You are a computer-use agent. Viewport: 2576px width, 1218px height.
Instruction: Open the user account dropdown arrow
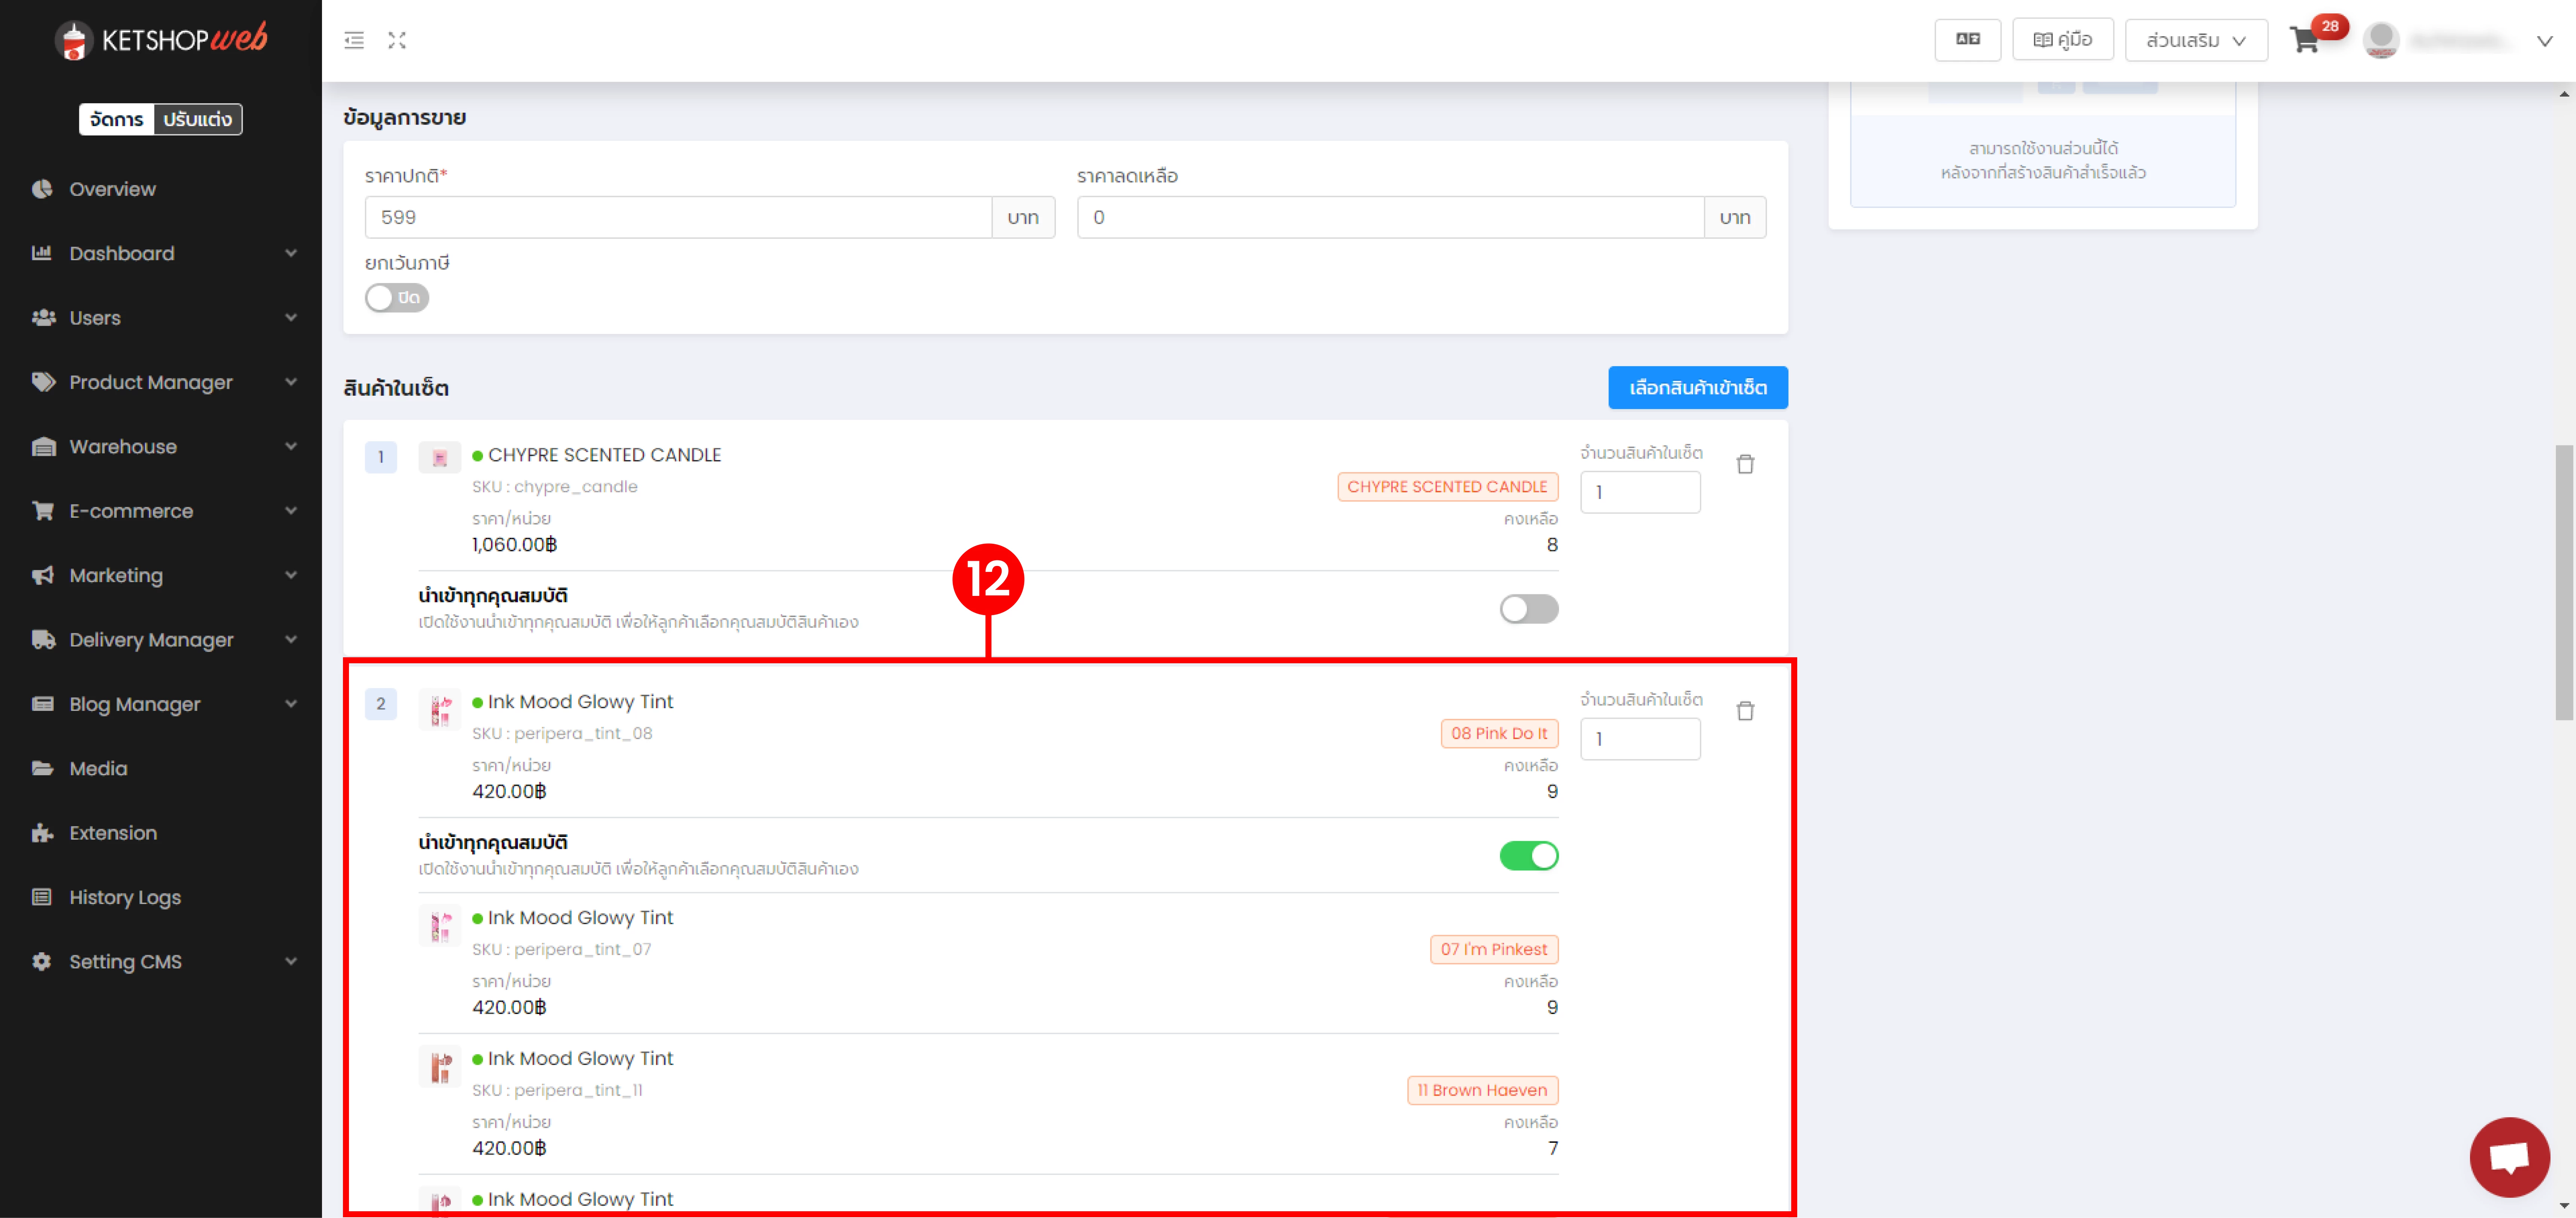pos(2545,41)
